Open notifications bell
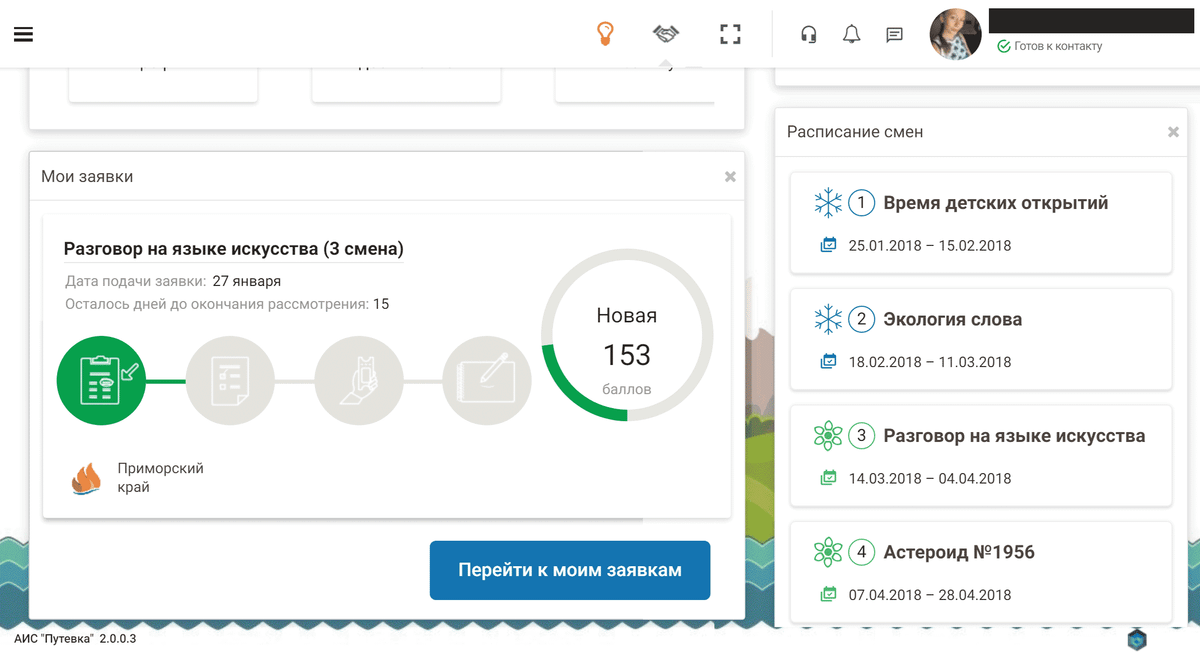 [x=851, y=35]
